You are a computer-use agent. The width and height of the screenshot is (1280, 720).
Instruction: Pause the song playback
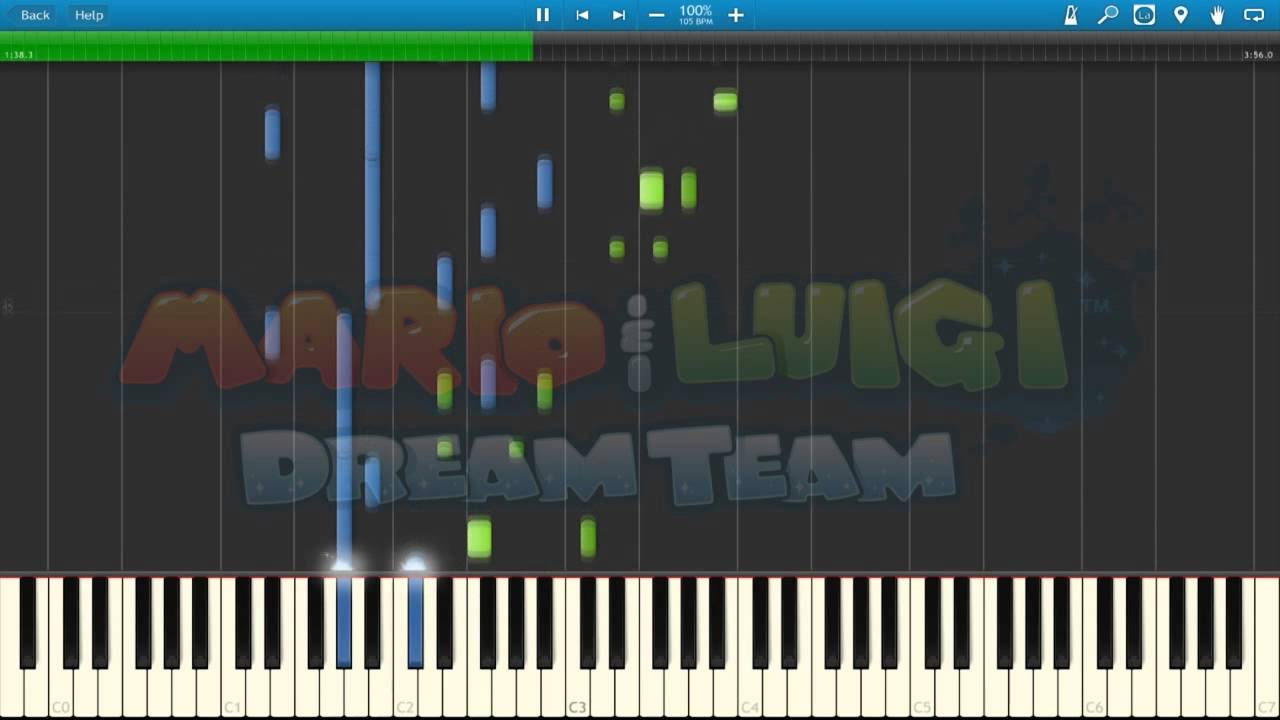point(543,15)
